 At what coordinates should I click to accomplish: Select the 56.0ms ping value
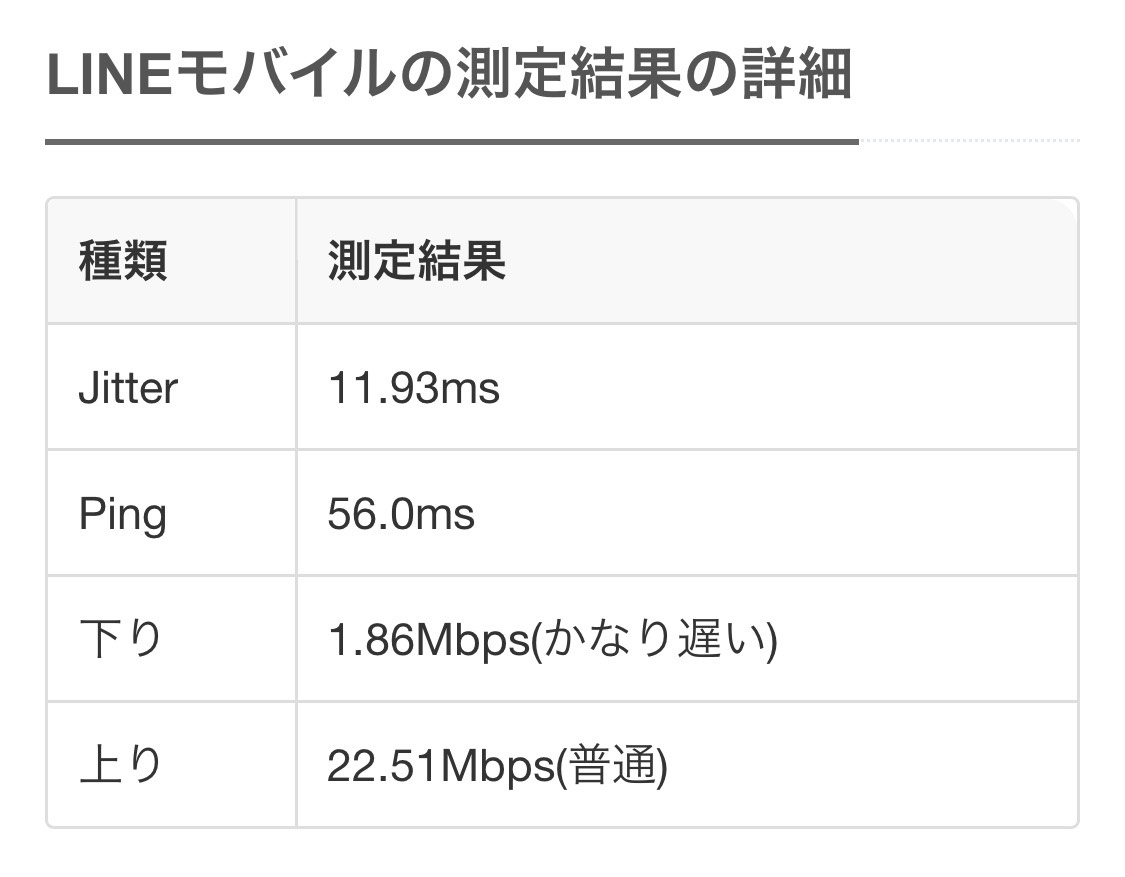pyautogui.click(x=401, y=515)
